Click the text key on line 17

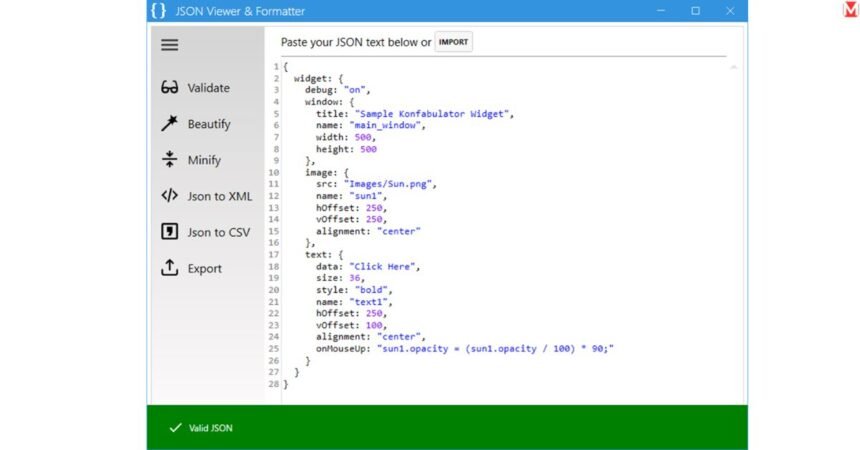click(315, 255)
